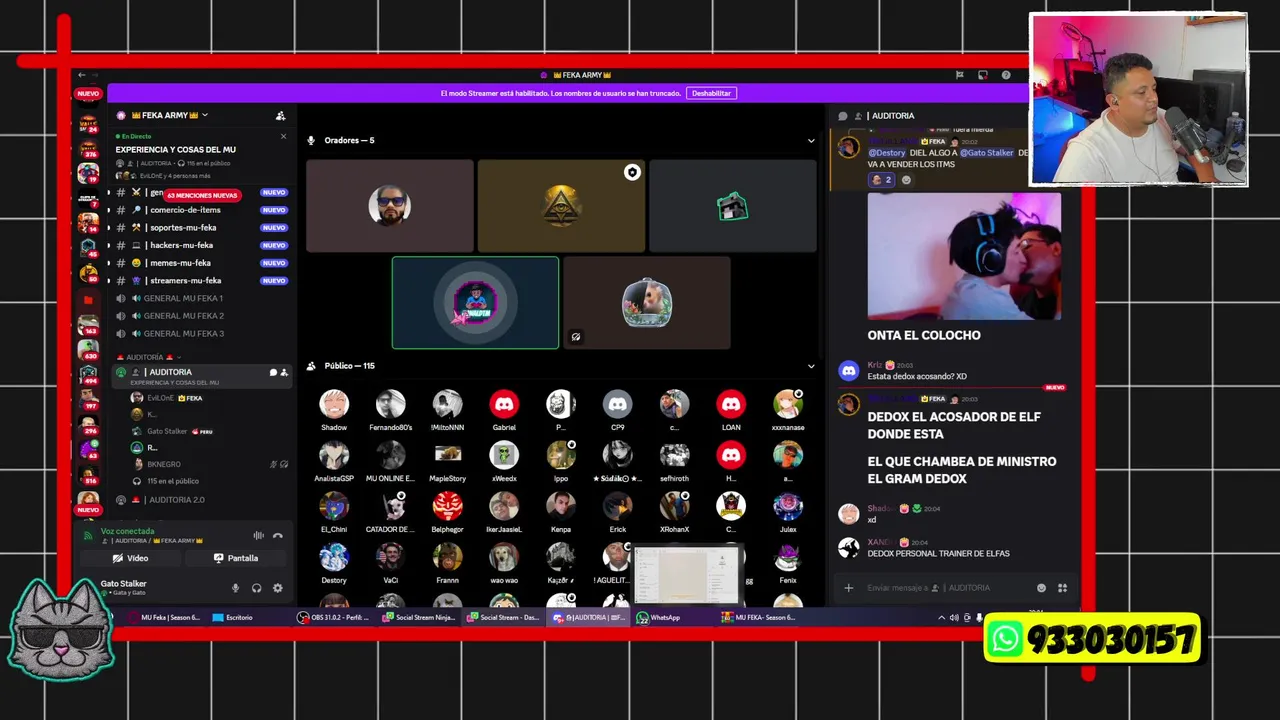Open the kissing photo in chat
Screen dimensions: 1280x720
[x=964, y=256]
